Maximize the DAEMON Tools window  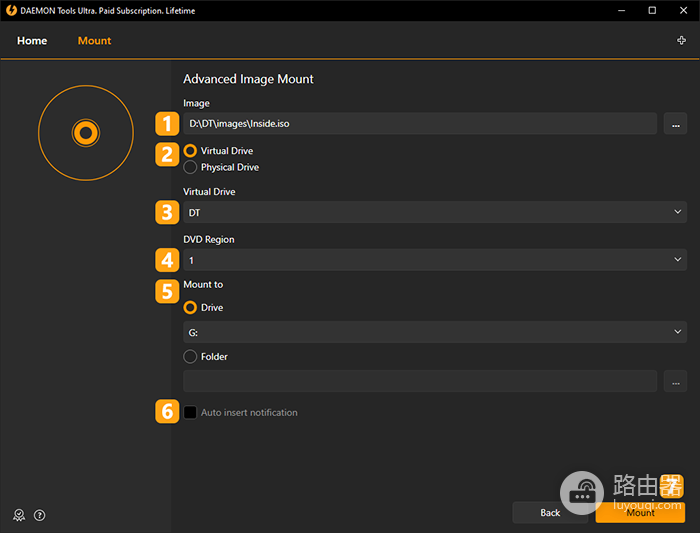click(x=652, y=10)
